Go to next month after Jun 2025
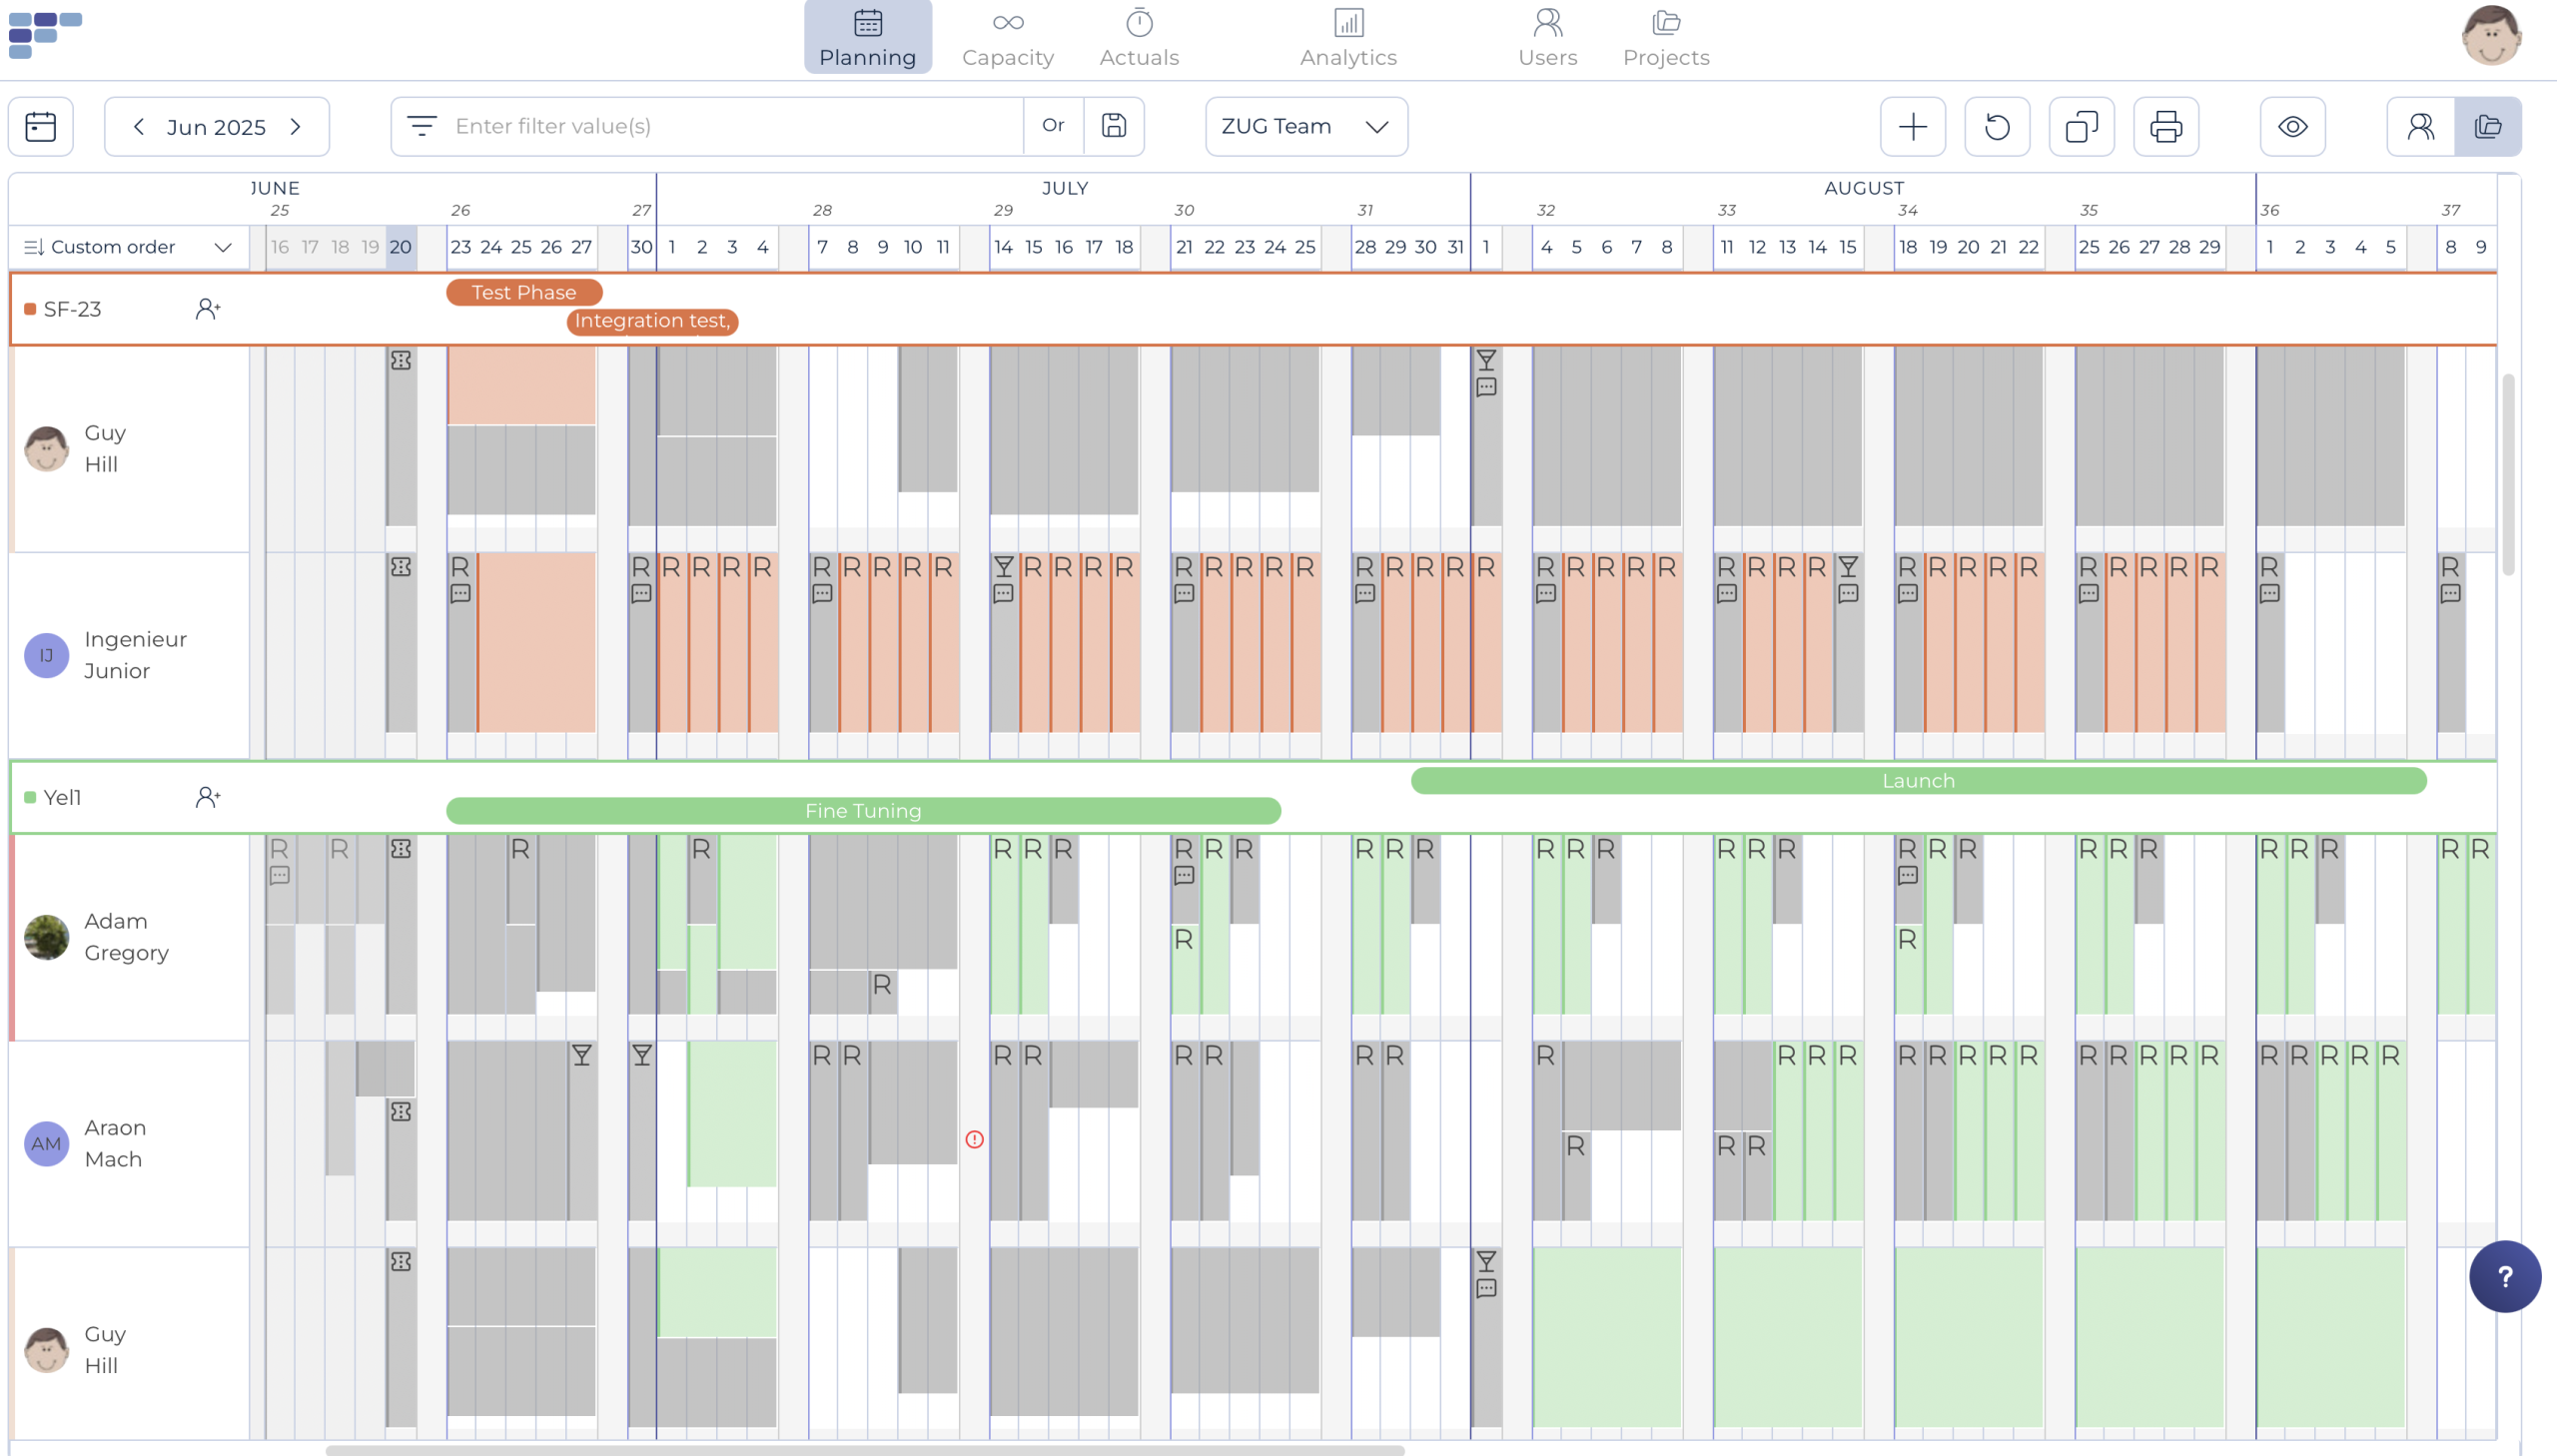Viewport: 2557px width, 1456px height. click(295, 126)
